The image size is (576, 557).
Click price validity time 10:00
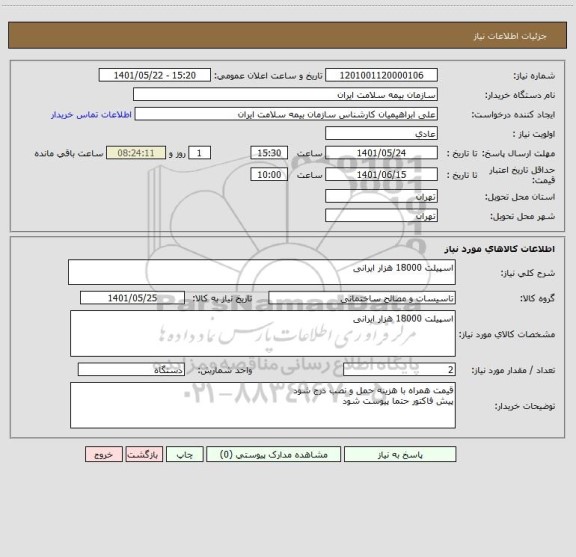coord(269,175)
